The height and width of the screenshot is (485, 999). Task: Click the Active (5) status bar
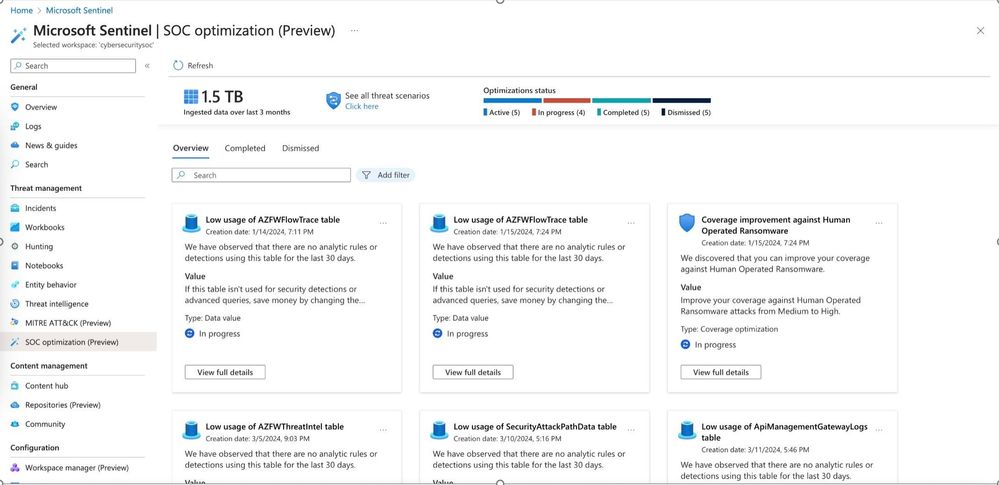click(x=512, y=101)
